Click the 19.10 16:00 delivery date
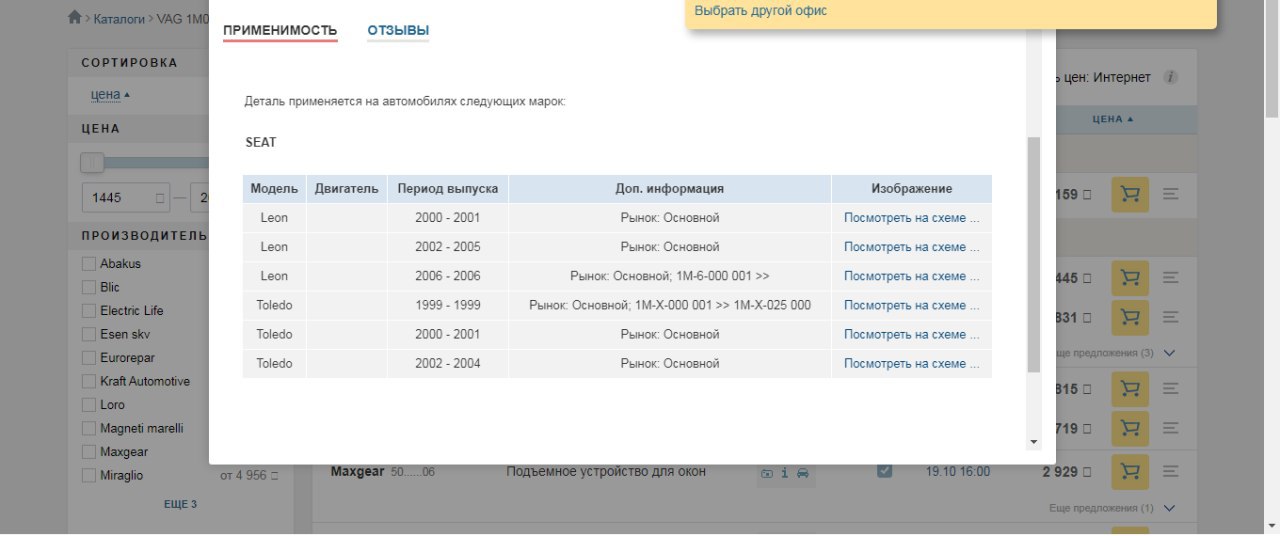 point(958,472)
